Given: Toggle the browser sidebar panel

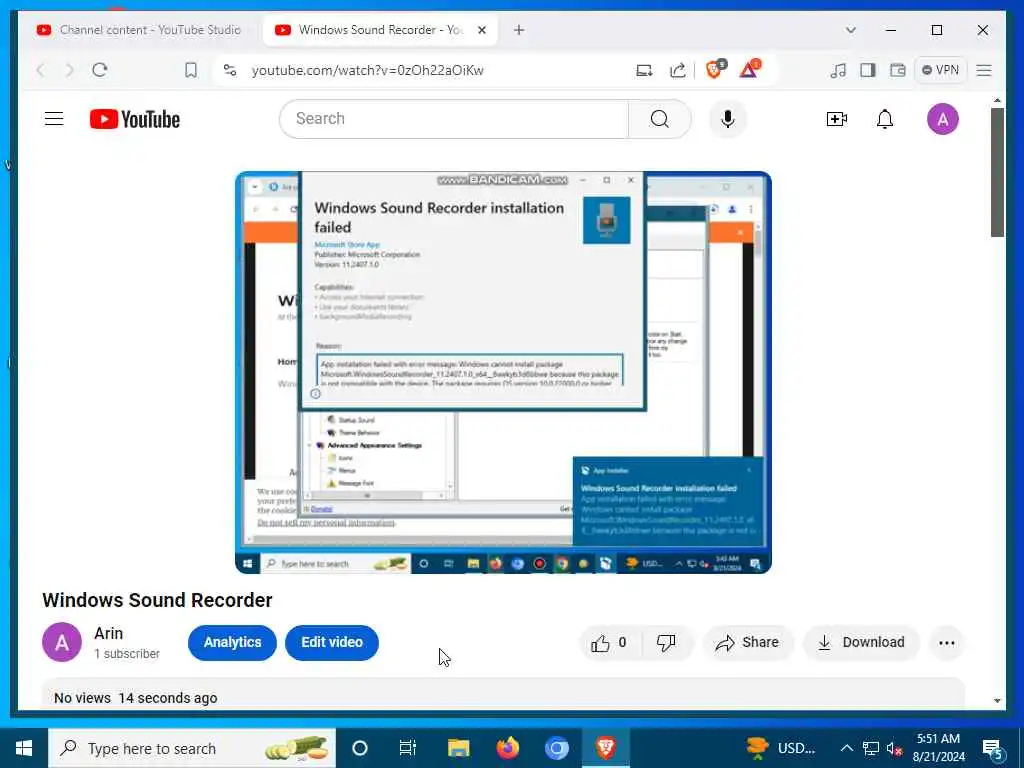Looking at the screenshot, I should (868, 70).
